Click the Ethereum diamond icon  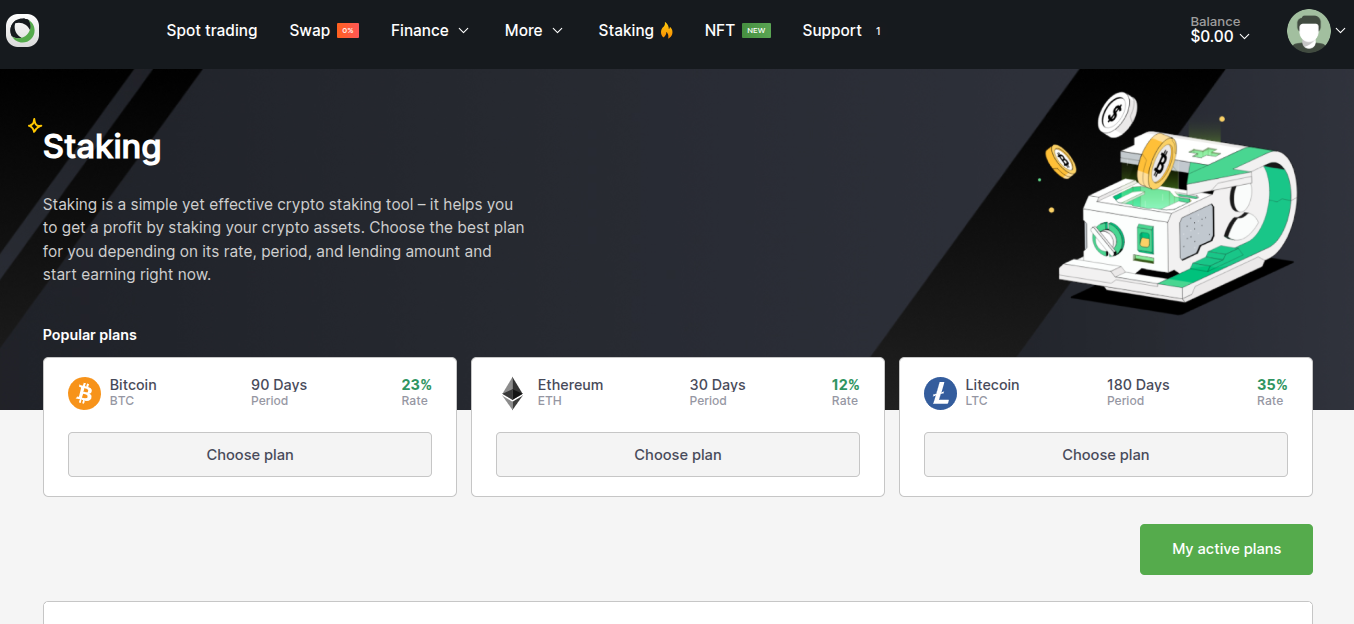coord(512,393)
